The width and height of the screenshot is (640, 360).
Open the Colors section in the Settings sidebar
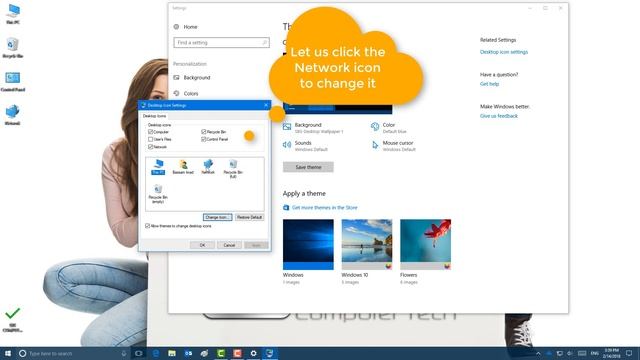click(x=186, y=93)
